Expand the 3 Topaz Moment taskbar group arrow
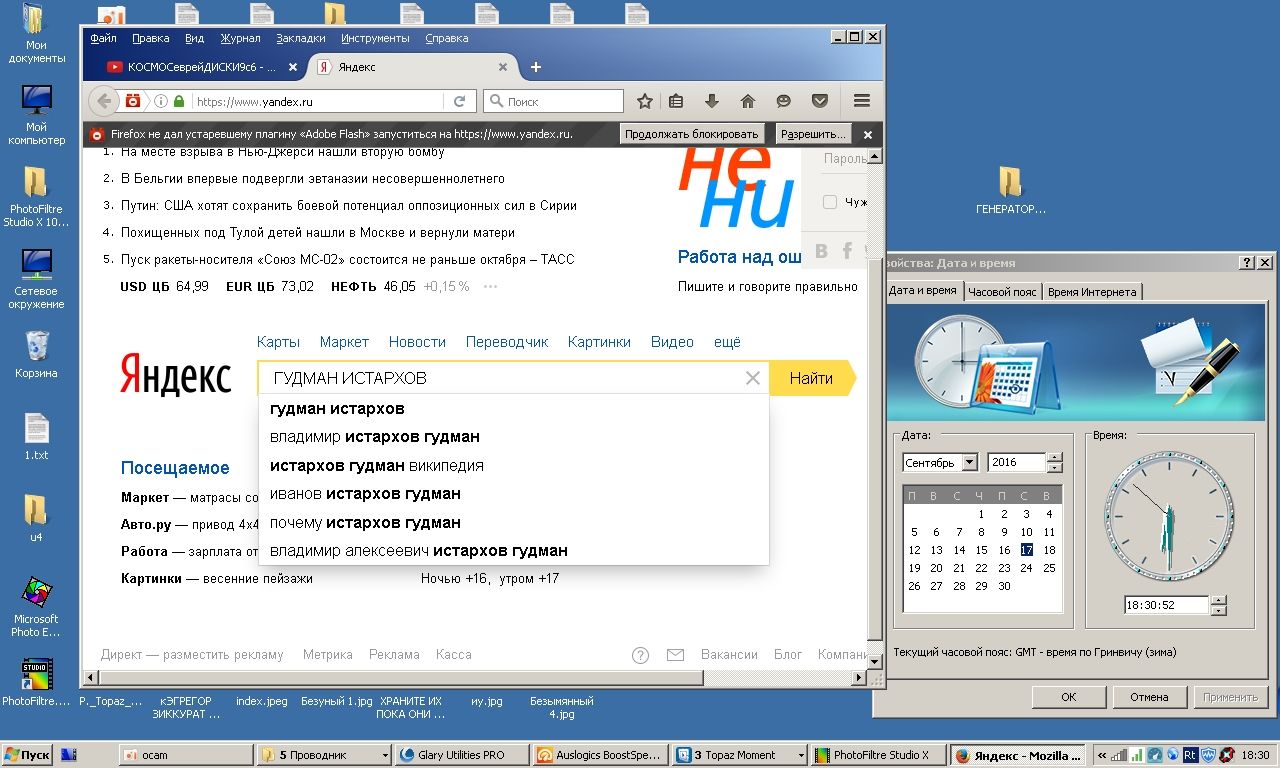The width and height of the screenshot is (1280, 768). [801, 755]
